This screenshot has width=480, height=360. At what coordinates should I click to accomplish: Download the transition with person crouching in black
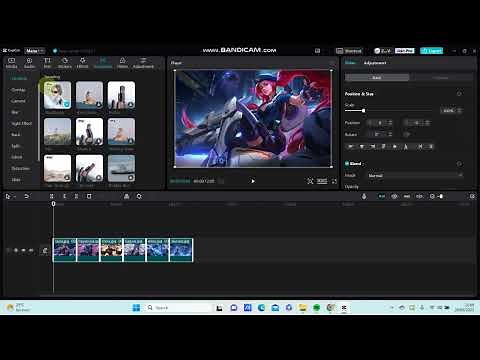tap(99, 141)
